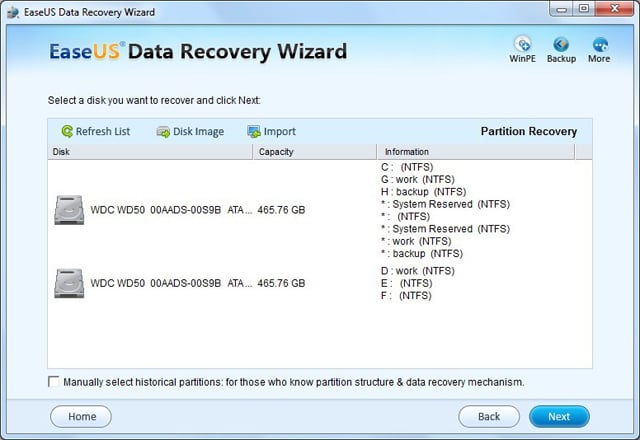This screenshot has height=440, width=640.
Task: Click the Partition Recovery heading
Action: click(x=529, y=131)
